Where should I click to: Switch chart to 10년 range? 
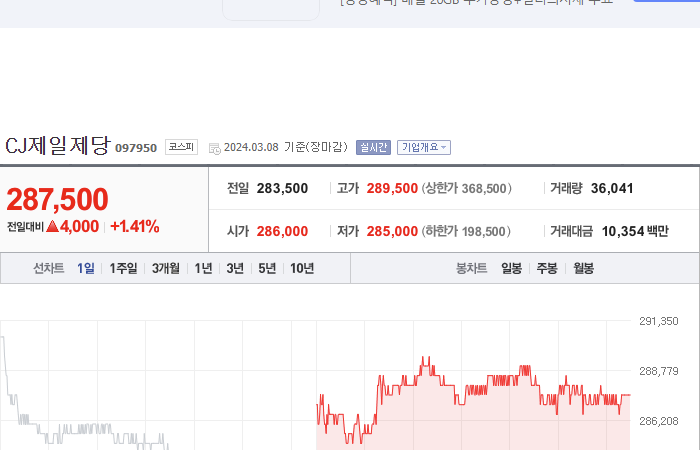pos(302,268)
